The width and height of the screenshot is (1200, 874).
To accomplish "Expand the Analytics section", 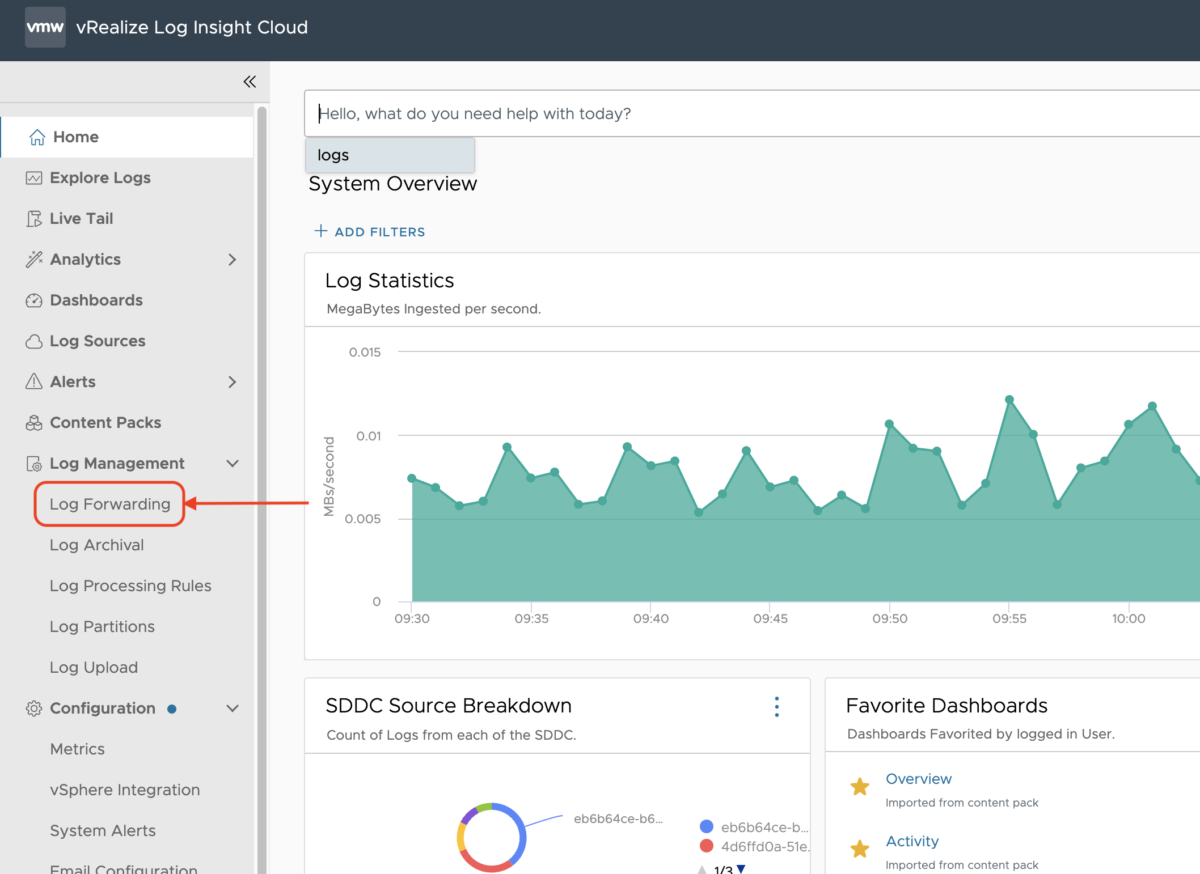I will pyautogui.click(x=232, y=259).
